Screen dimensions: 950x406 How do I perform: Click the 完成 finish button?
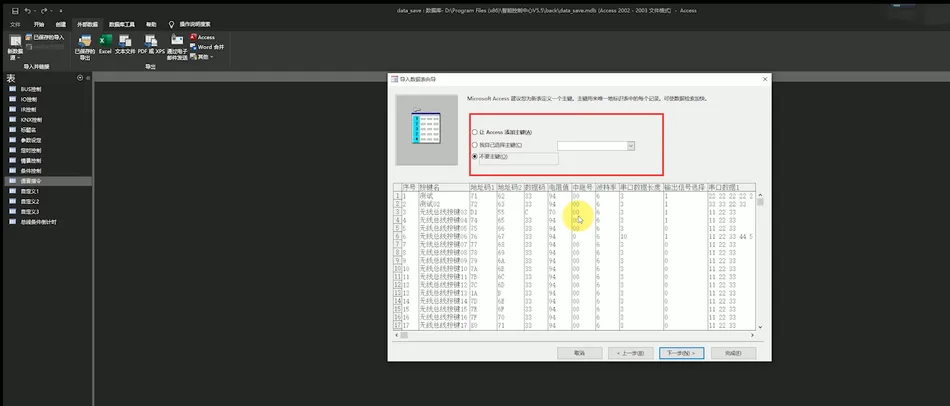tap(733, 353)
